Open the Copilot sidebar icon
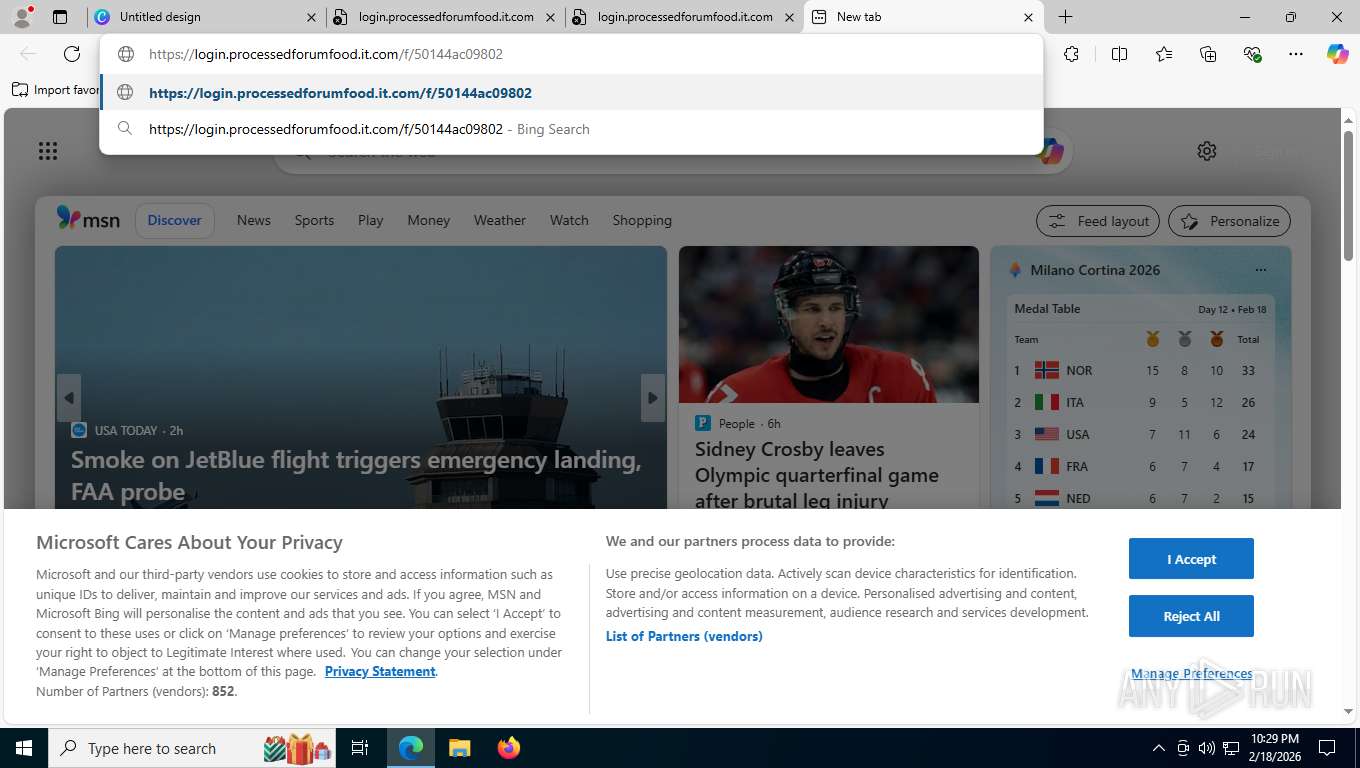1360x768 pixels. (1338, 54)
